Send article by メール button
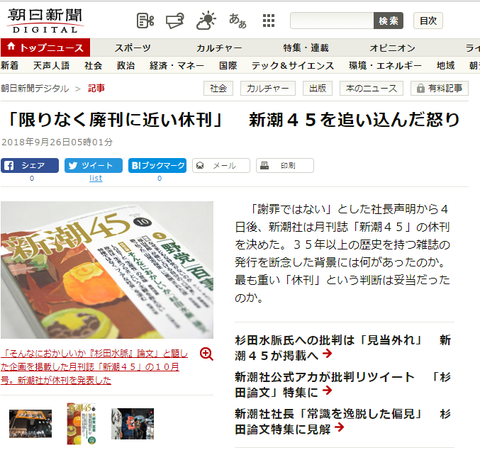Viewport: 480px width, 455px height. point(221,165)
